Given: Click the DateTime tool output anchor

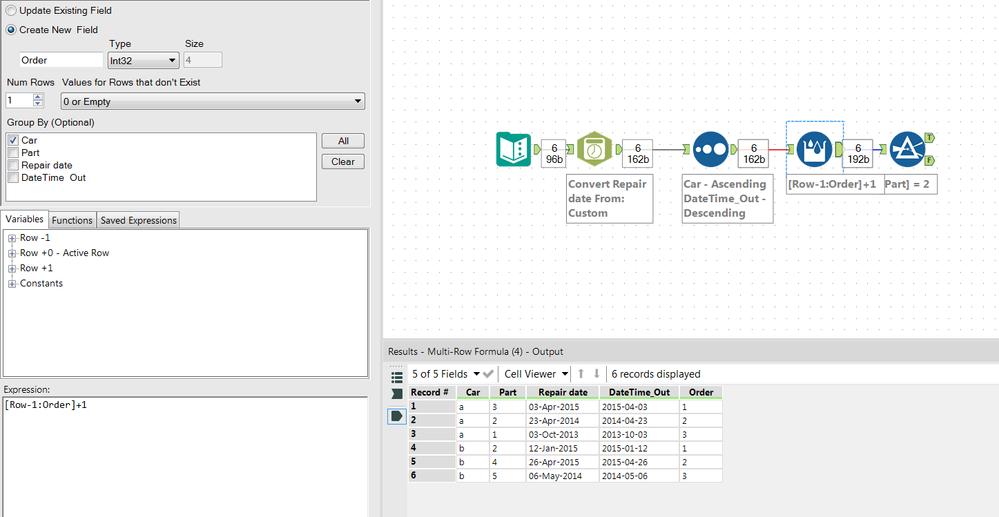Looking at the screenshot, I should 618,149.
